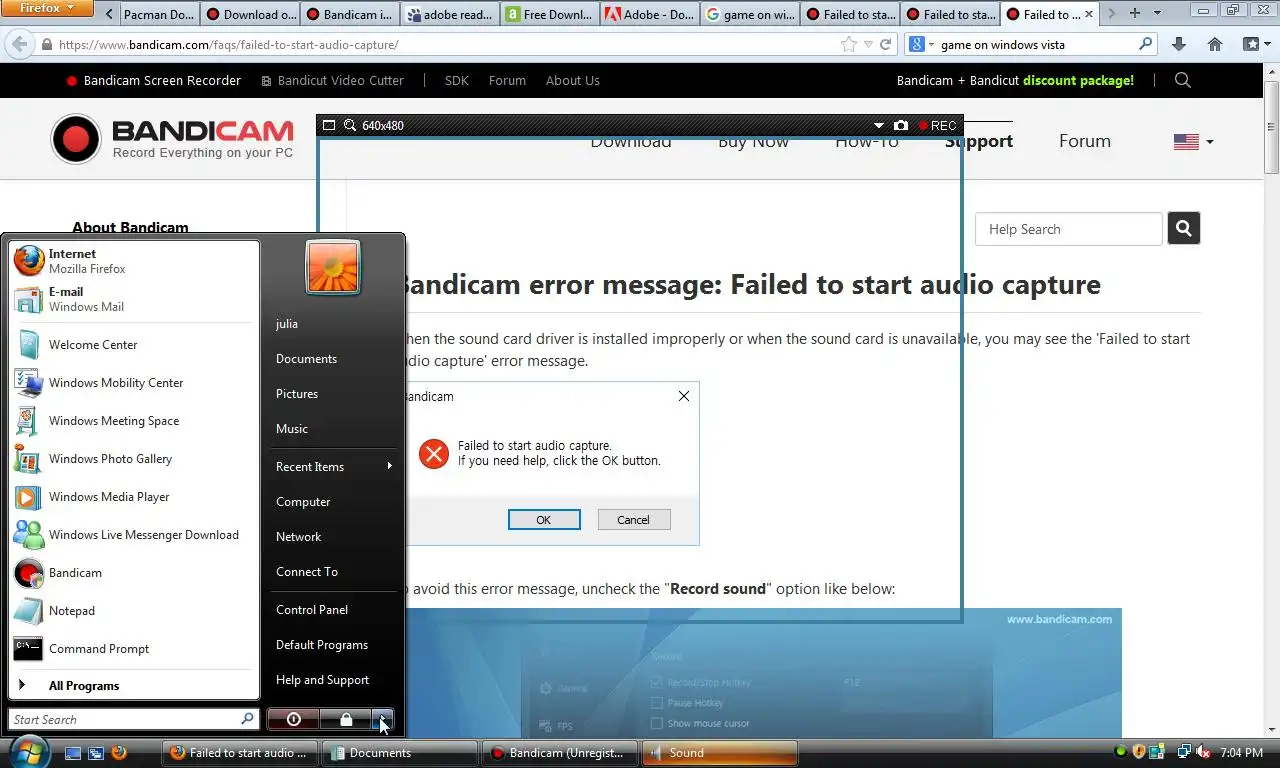Click the Start menu power button
1280x768 pixels.
[293, 719]
